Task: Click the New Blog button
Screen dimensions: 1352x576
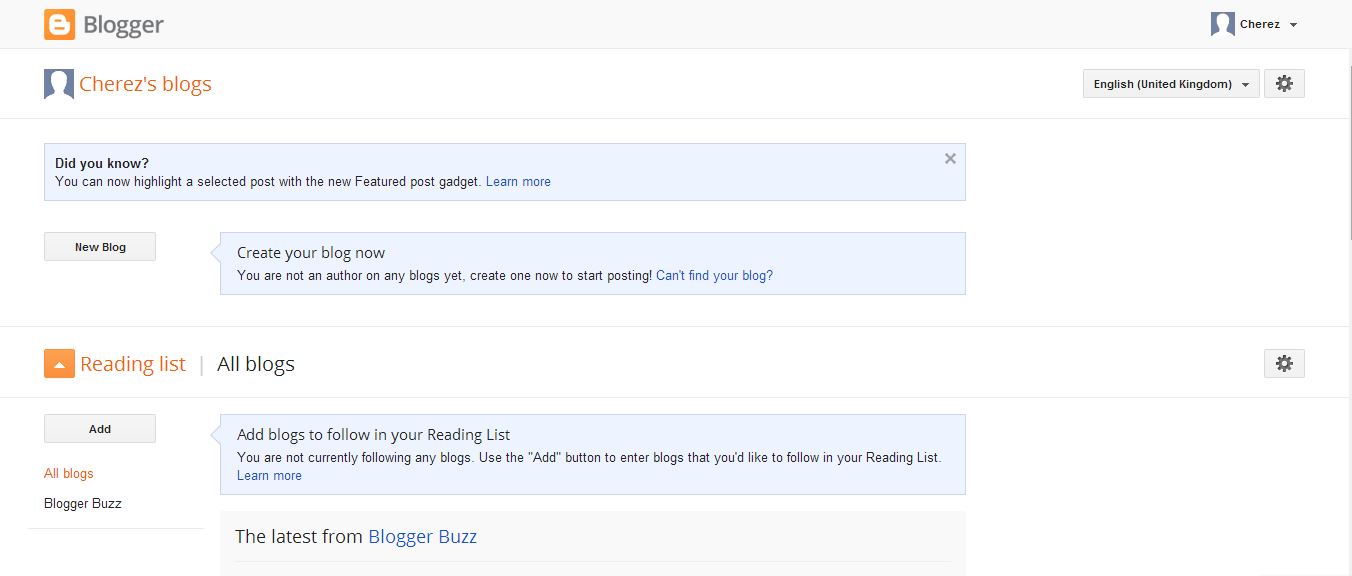Action: pos(100,246)
